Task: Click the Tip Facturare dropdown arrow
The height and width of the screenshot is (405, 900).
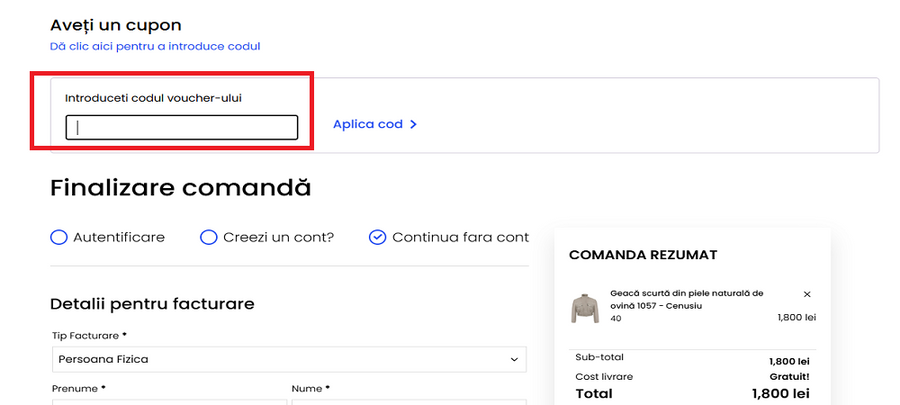Action: [x=514, y=359]
